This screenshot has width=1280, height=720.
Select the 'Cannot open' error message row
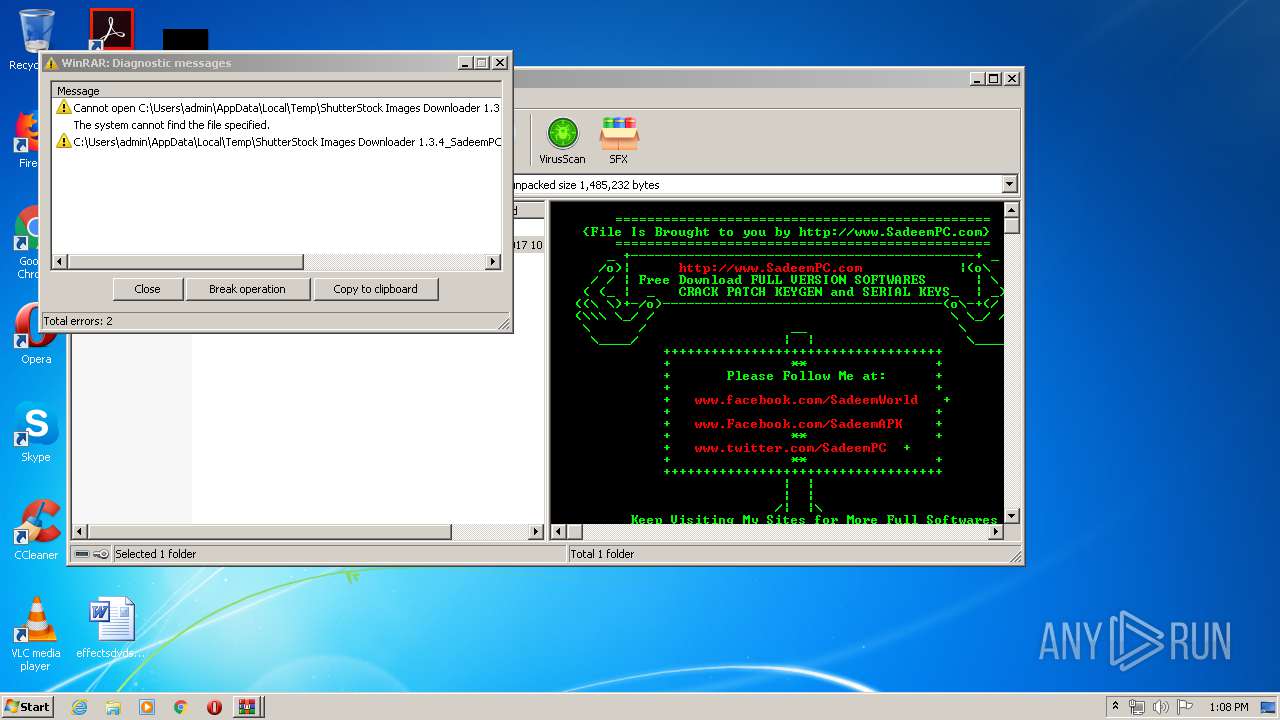(x=278, y=108)
